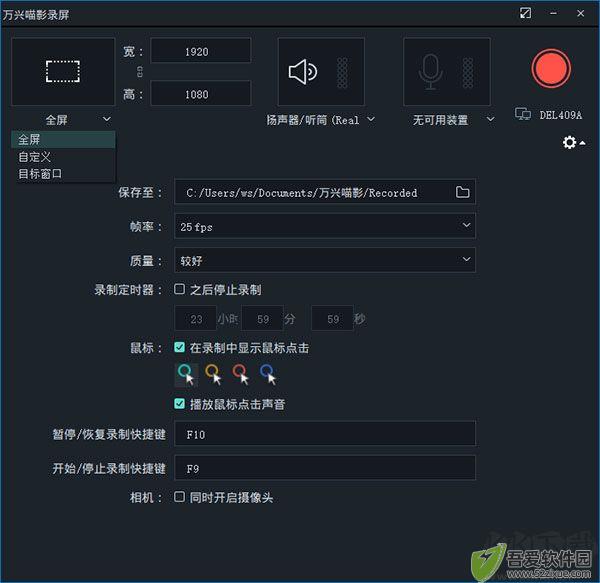Select the red mouse click cursor style

(x=240, y=374)
